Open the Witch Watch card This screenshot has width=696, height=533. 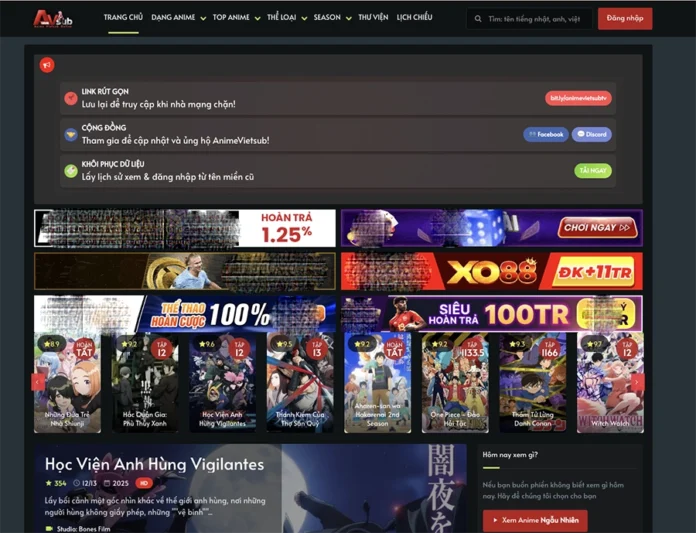tap(610, 383)
